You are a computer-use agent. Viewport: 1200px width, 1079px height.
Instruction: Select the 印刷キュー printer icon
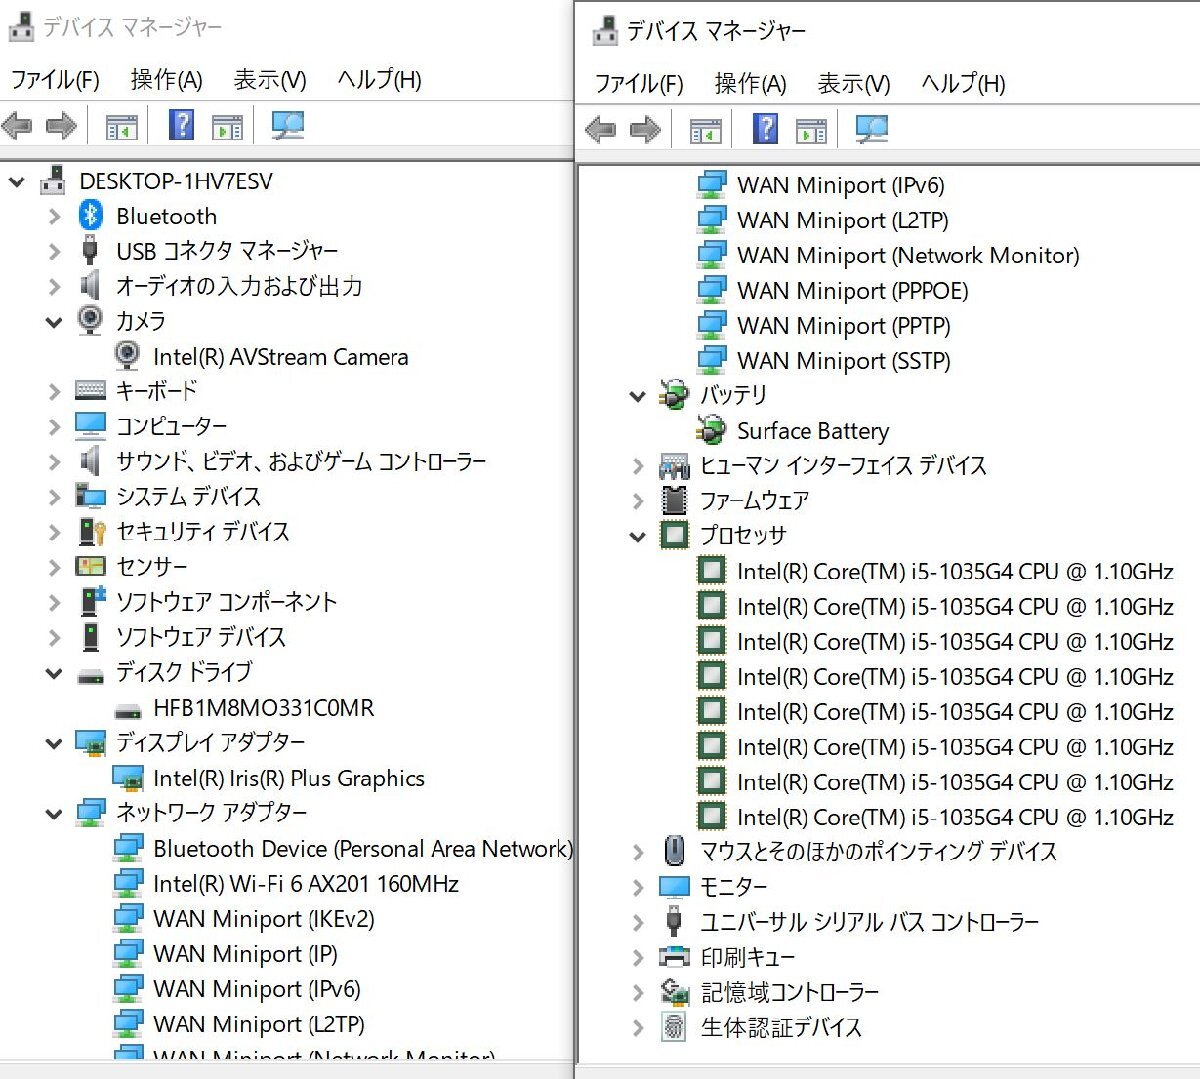[x=675, y=957]
